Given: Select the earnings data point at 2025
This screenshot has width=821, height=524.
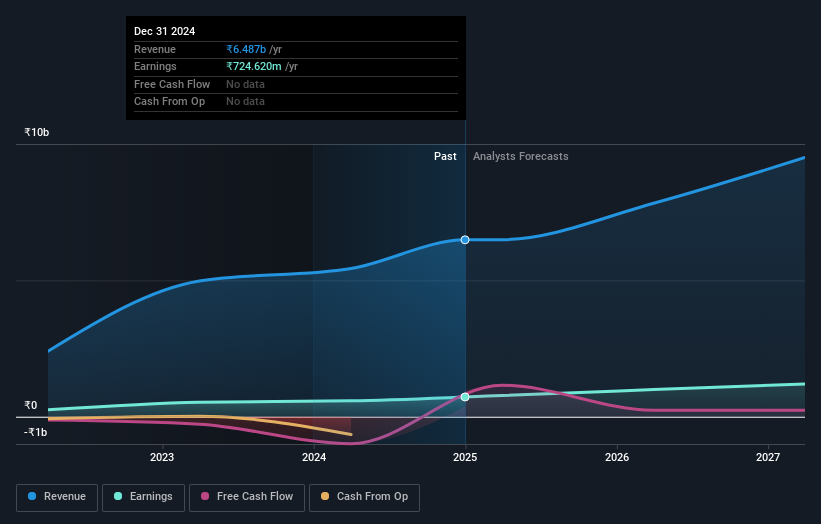Looking at the screenshot, I should [x=465, y=397].
